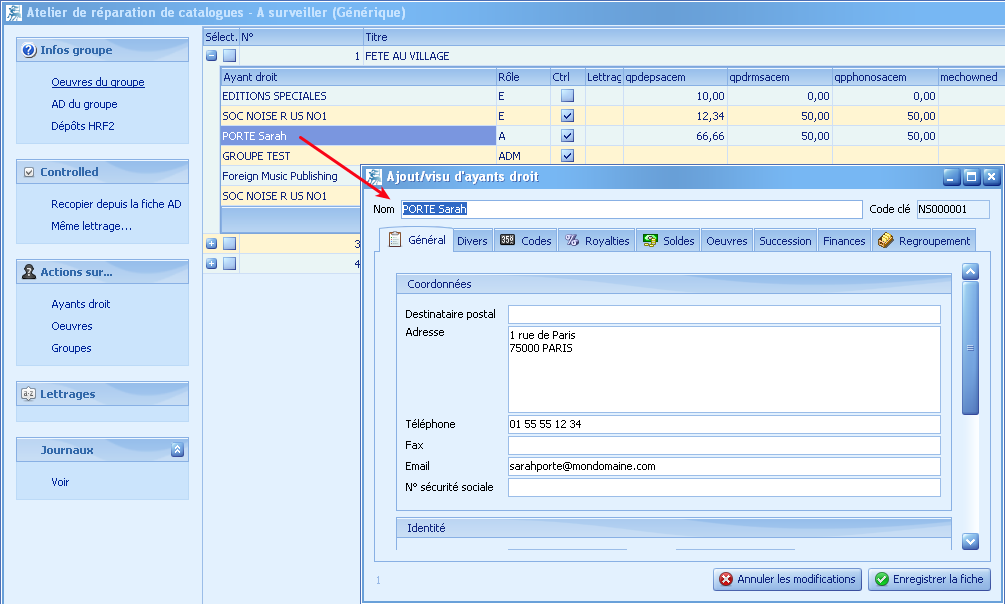The height and width of the screenshot is (604, 1005).
Task: Tick the Sélect. checkbox for FETE AU VILLAGE
Action: (x=229, y=56)
